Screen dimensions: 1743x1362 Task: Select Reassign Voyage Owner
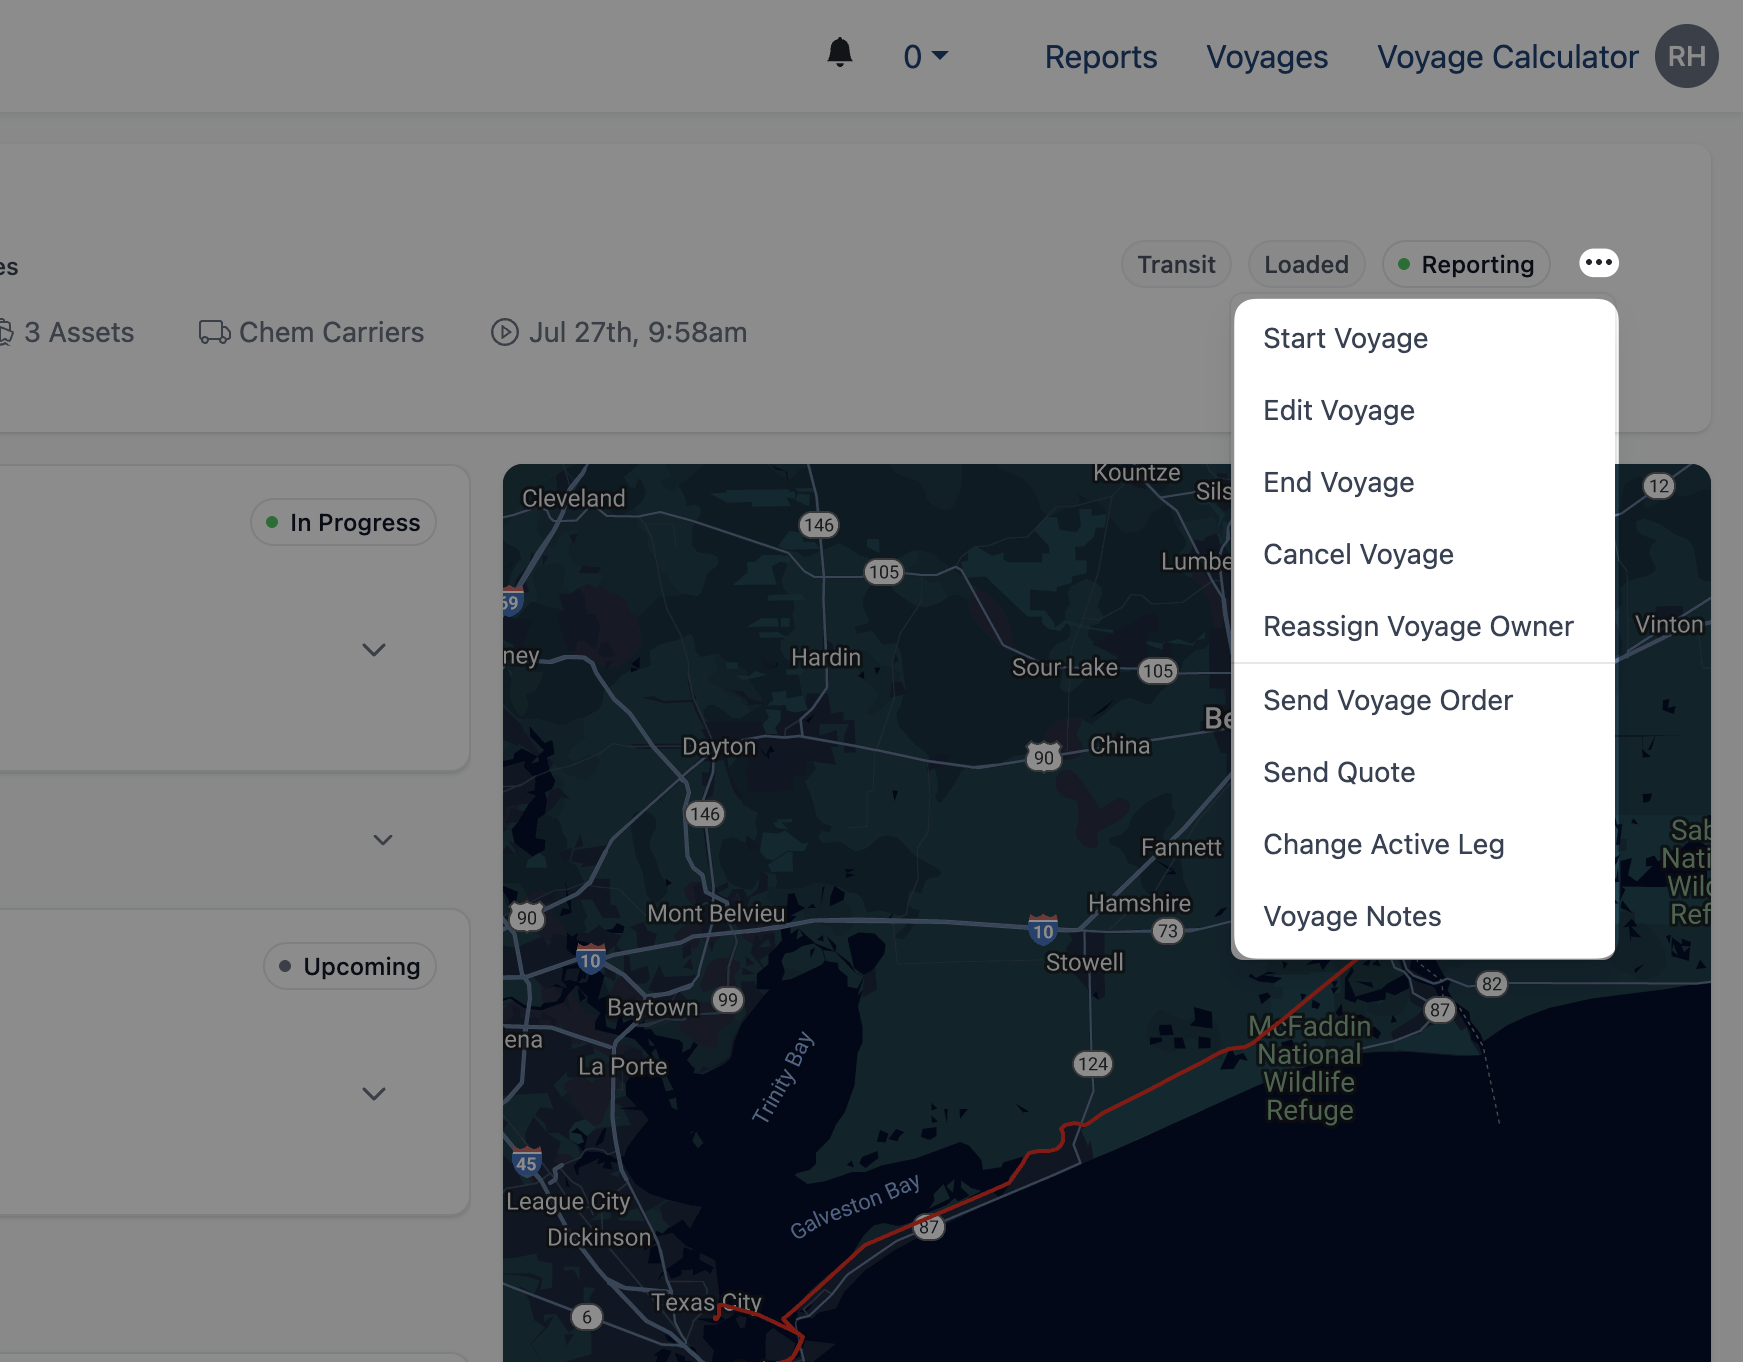(x=1418, y=627)
